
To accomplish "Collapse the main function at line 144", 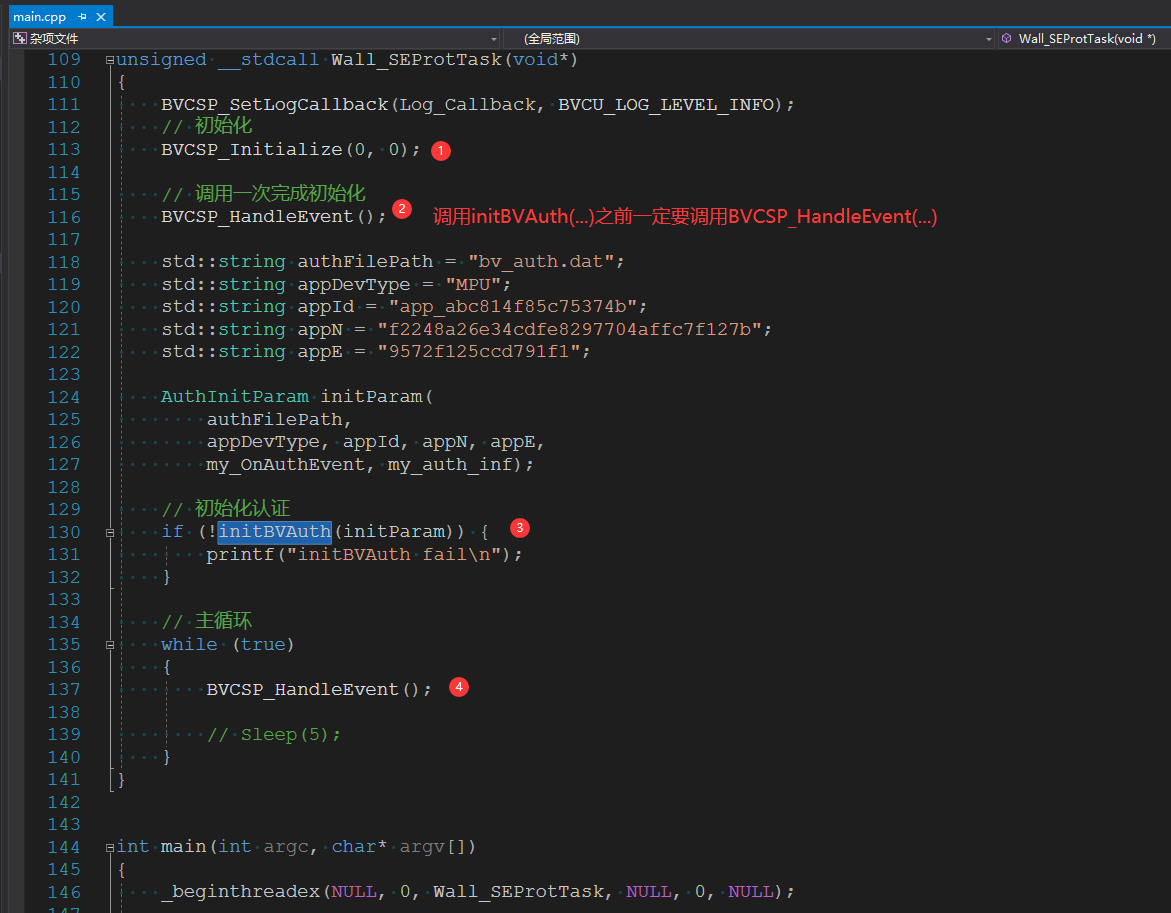I will click(x=109, y=847).
